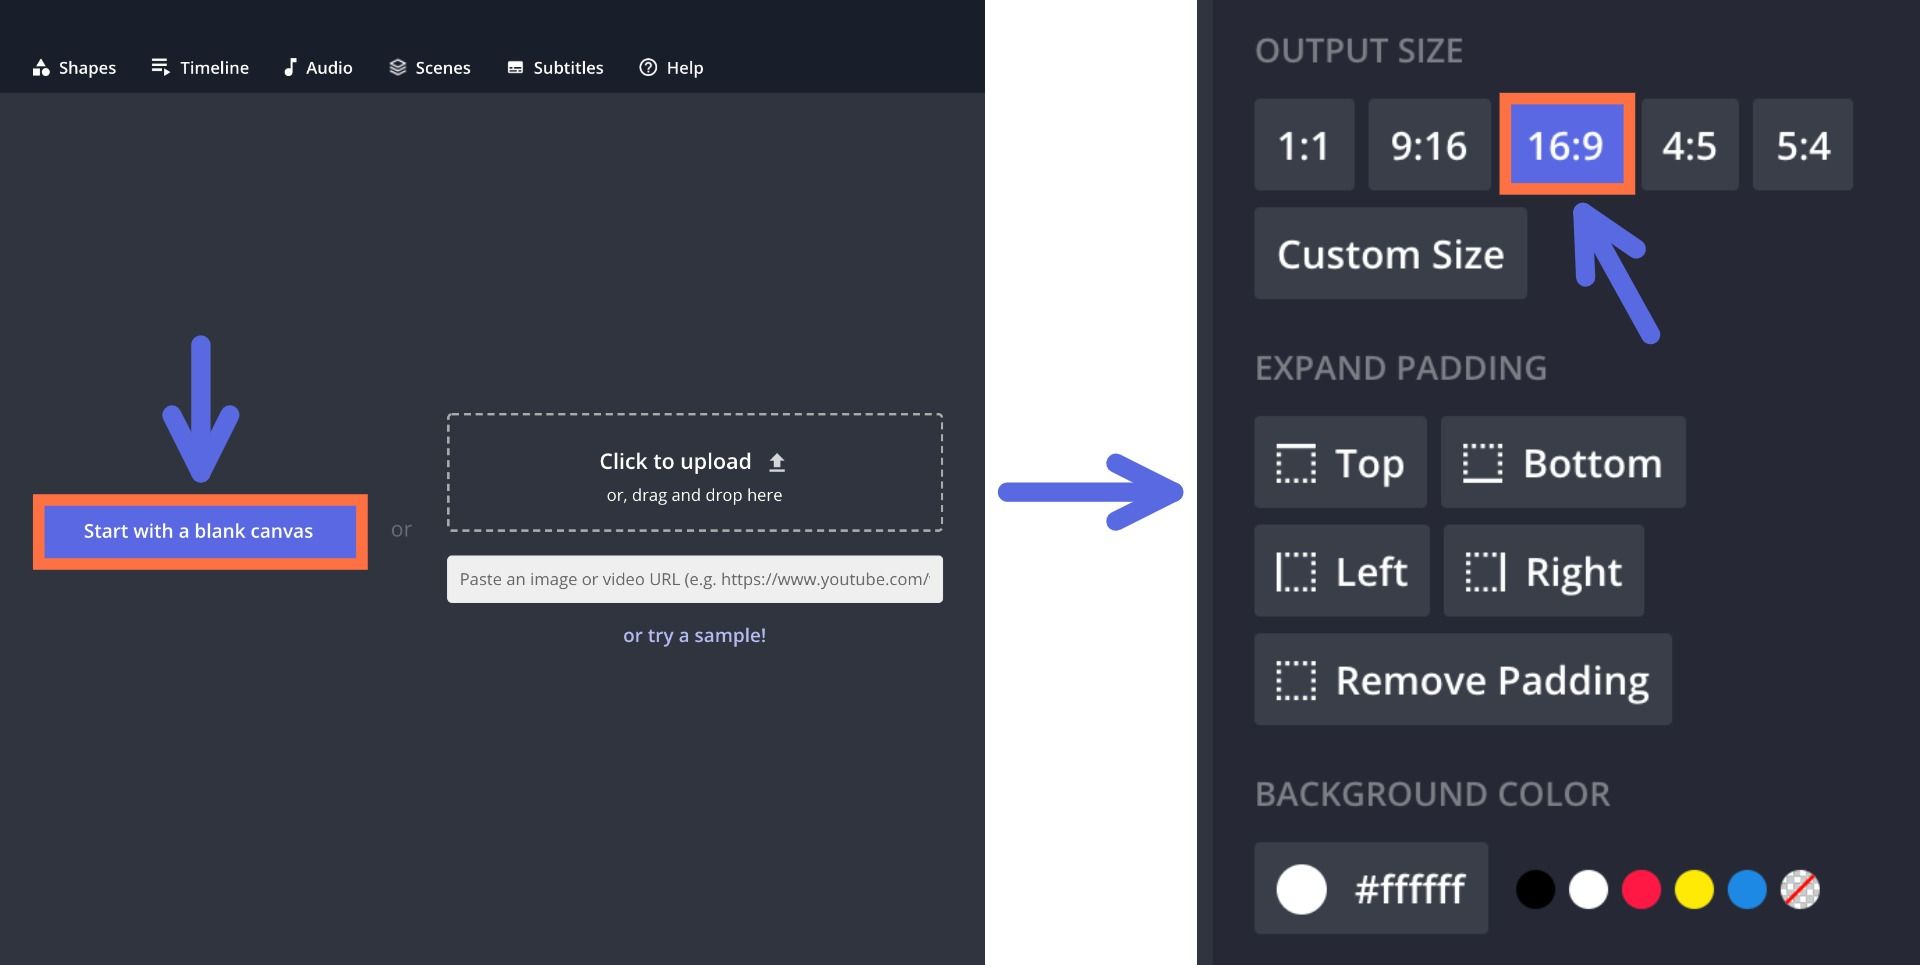This screenshot has height=965, width=1920.
Task: Open the Scenes panel
Action: (430, 68)
